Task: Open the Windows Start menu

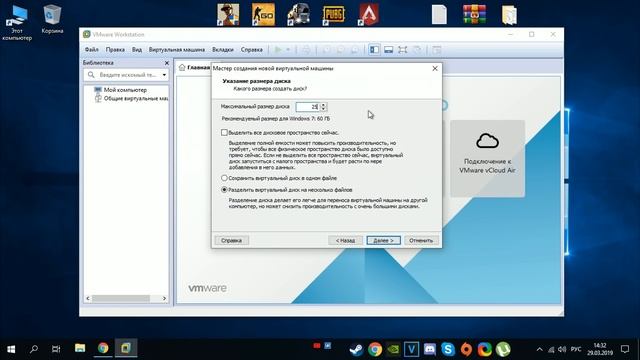Action: point(11,349)
